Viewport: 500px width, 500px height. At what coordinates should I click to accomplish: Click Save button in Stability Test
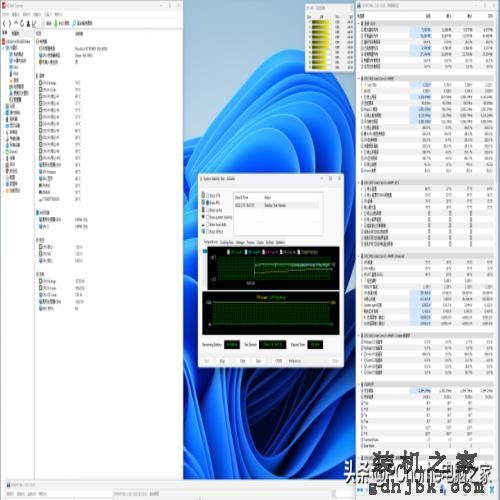click(x=259, y=361)
